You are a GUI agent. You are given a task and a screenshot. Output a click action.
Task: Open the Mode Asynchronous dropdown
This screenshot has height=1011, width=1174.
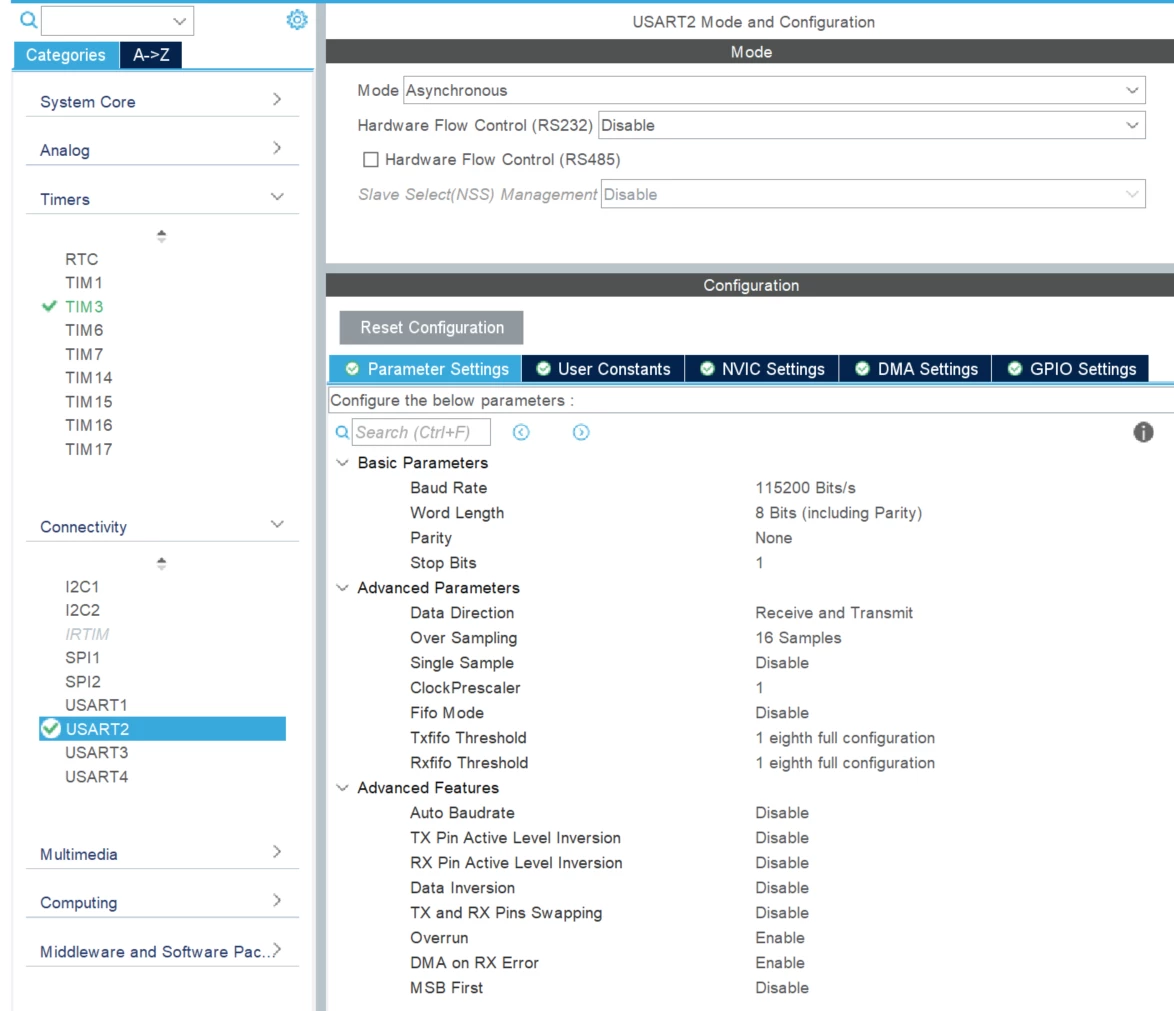tap(774, 91)
